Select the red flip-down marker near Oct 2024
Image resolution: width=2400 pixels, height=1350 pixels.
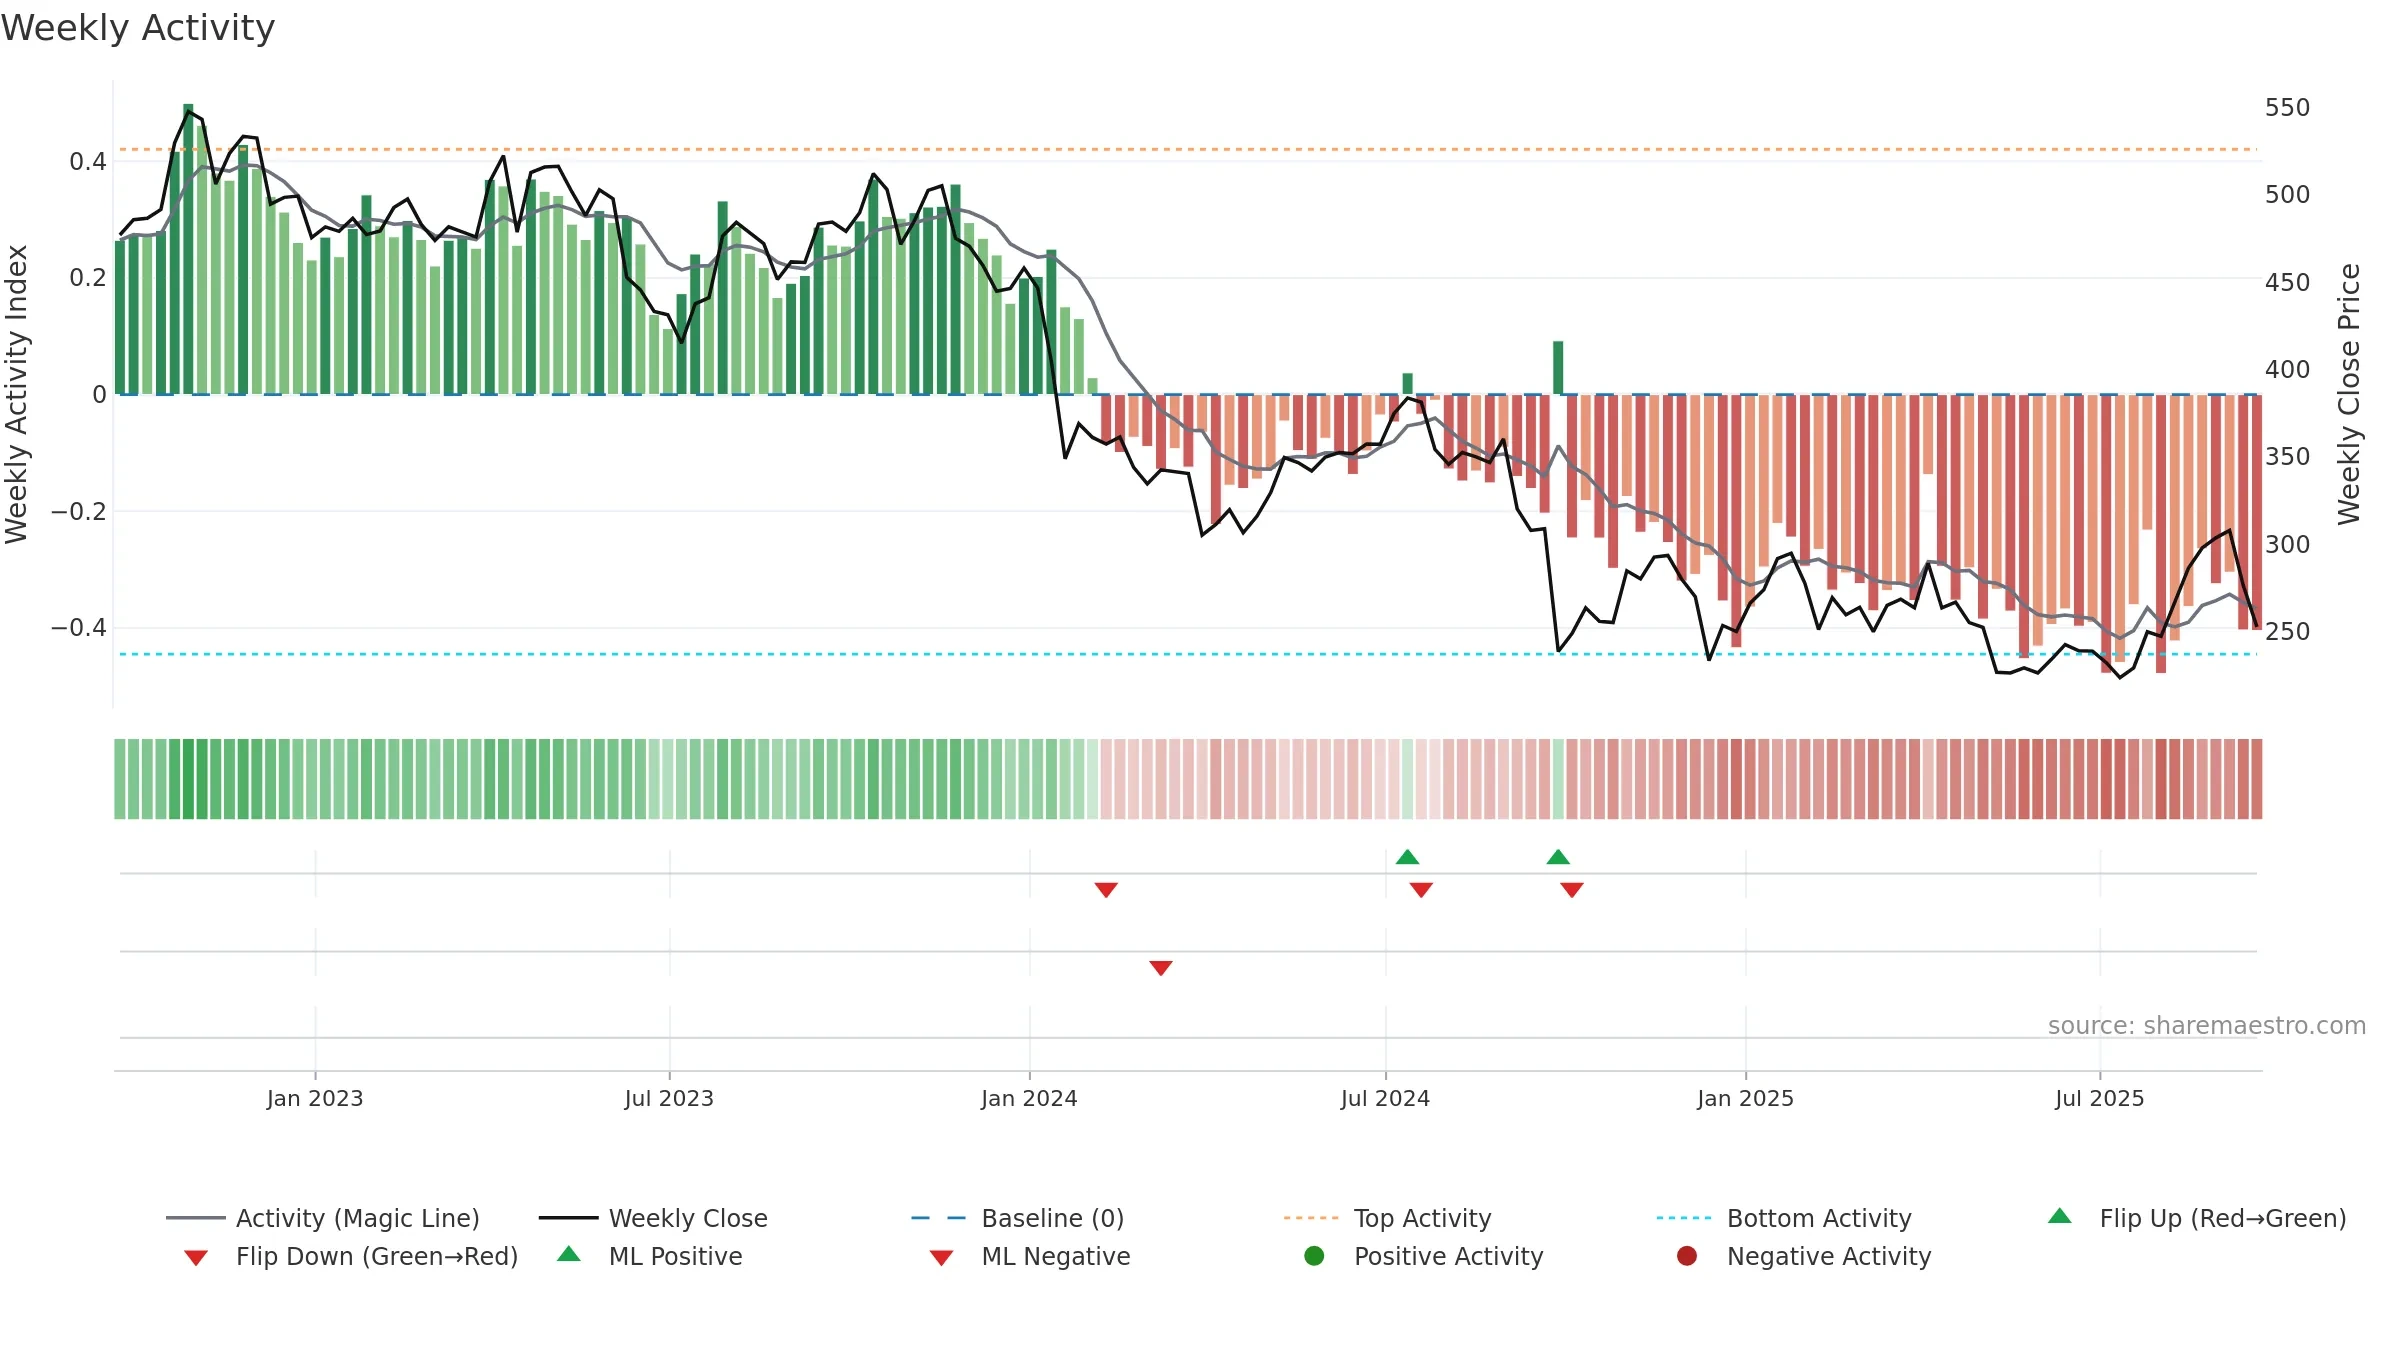coord(1572,890)
